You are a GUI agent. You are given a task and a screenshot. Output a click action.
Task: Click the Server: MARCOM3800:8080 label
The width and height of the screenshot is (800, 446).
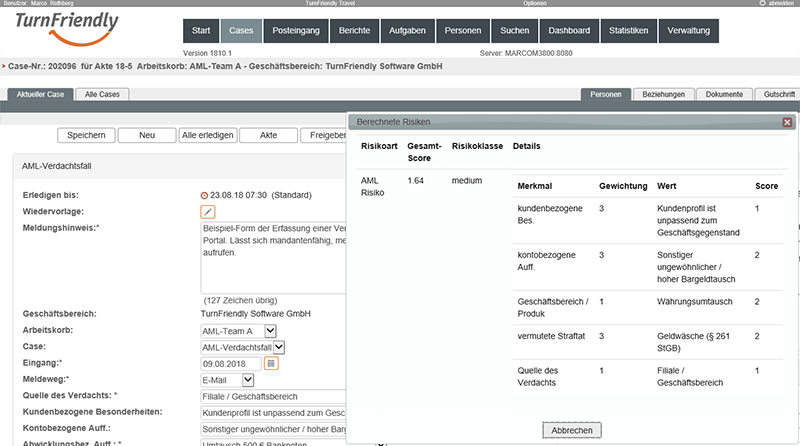(x=526, y=53)
